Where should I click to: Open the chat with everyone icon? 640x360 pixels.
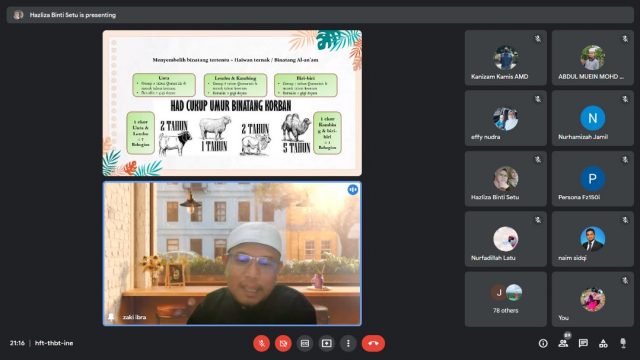click(x=583, y=343)
